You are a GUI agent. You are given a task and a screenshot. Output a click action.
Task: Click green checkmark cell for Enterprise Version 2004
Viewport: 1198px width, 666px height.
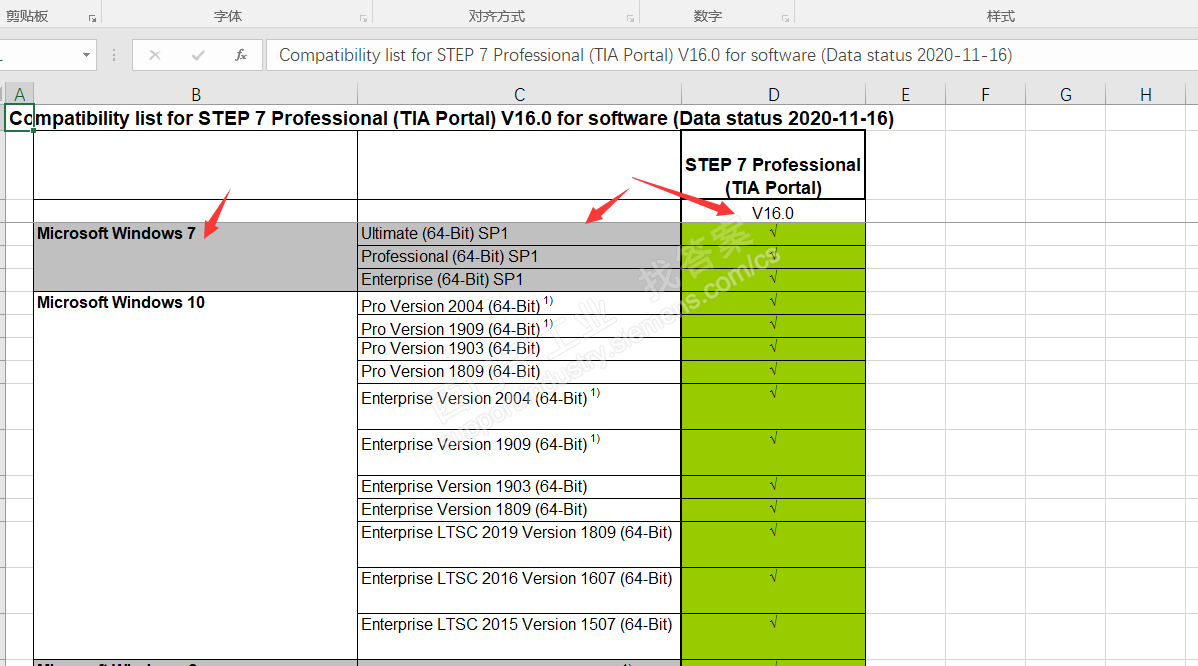tap(773, 406)
